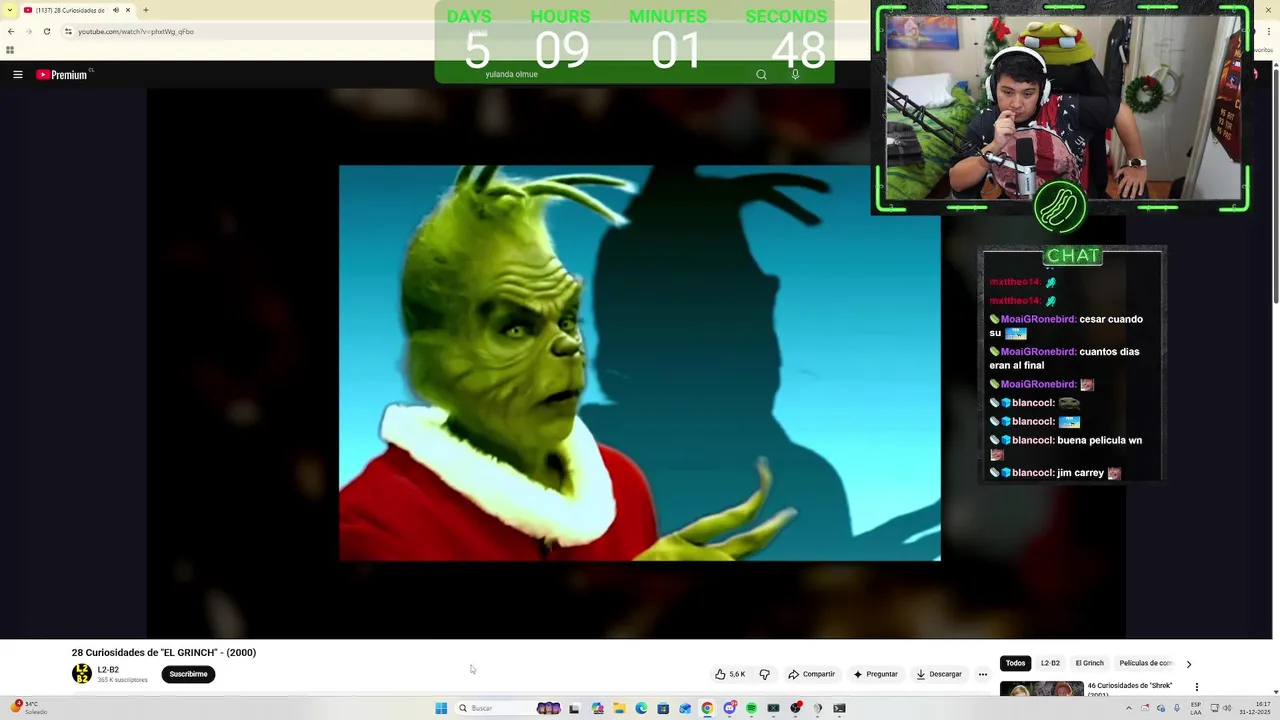Go to YouTube Premium home logo
This screenshot has height=720, width=1280.
[64, 74]
